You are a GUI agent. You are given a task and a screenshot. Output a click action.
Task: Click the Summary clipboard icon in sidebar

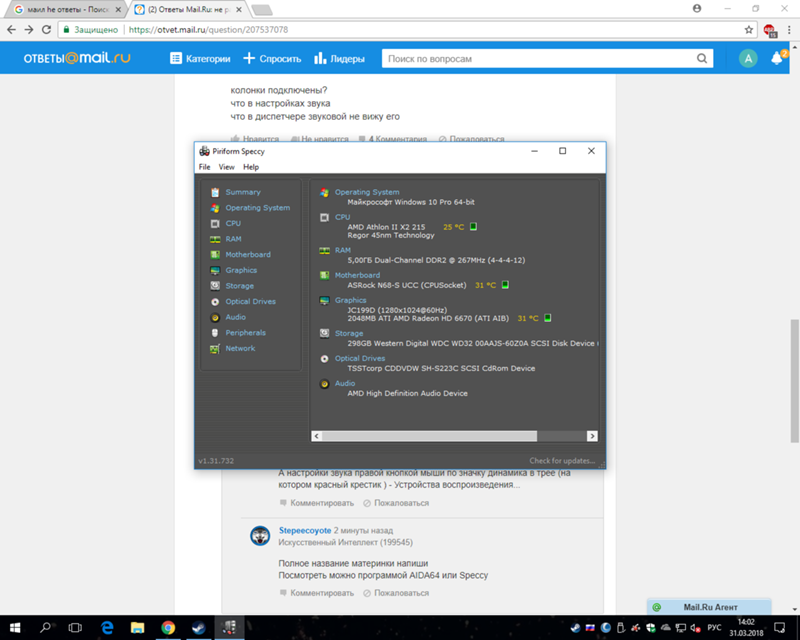215,192
